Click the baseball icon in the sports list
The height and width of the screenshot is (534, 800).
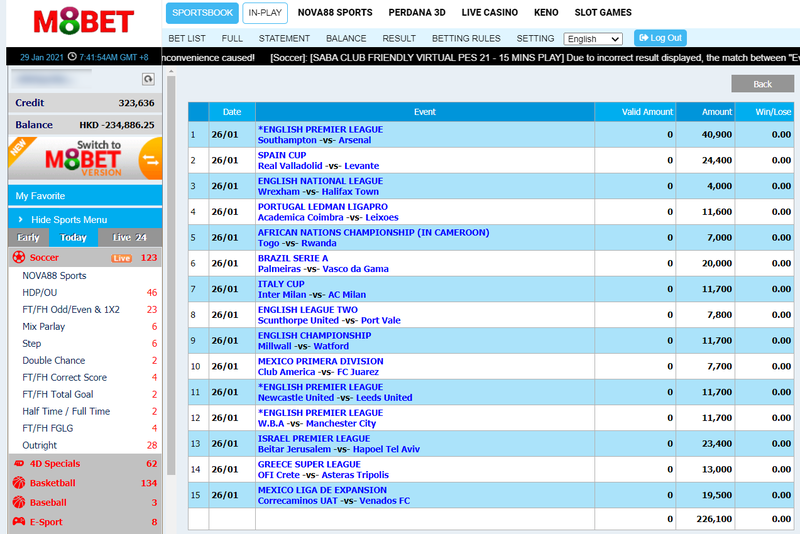[19, 502]
